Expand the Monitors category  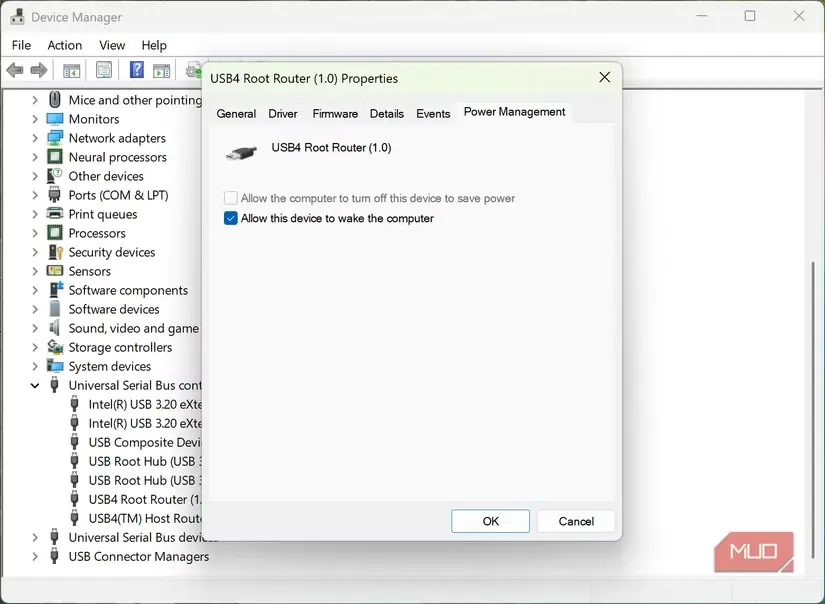[35, 119]
